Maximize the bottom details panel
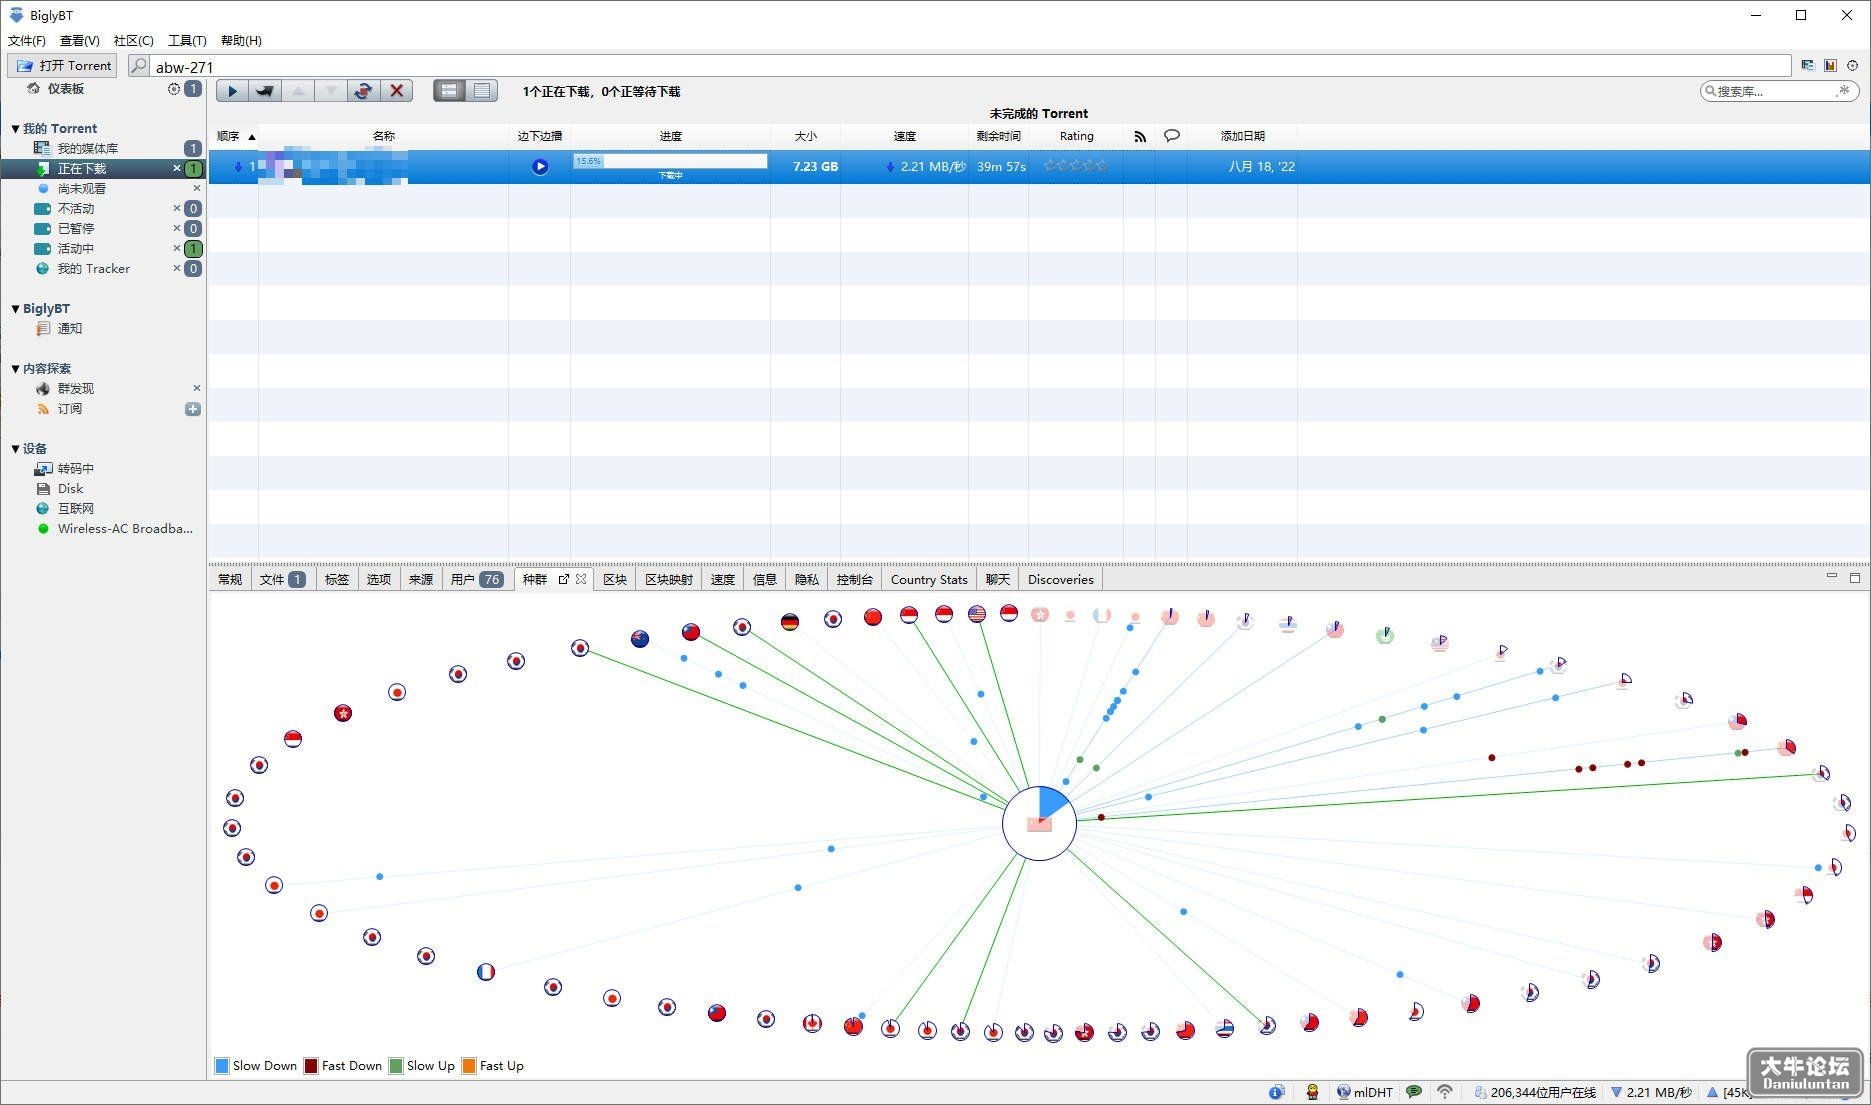Image resolution: width=1871 pixels, height=1105 pixels. [x=1855, y=578]
